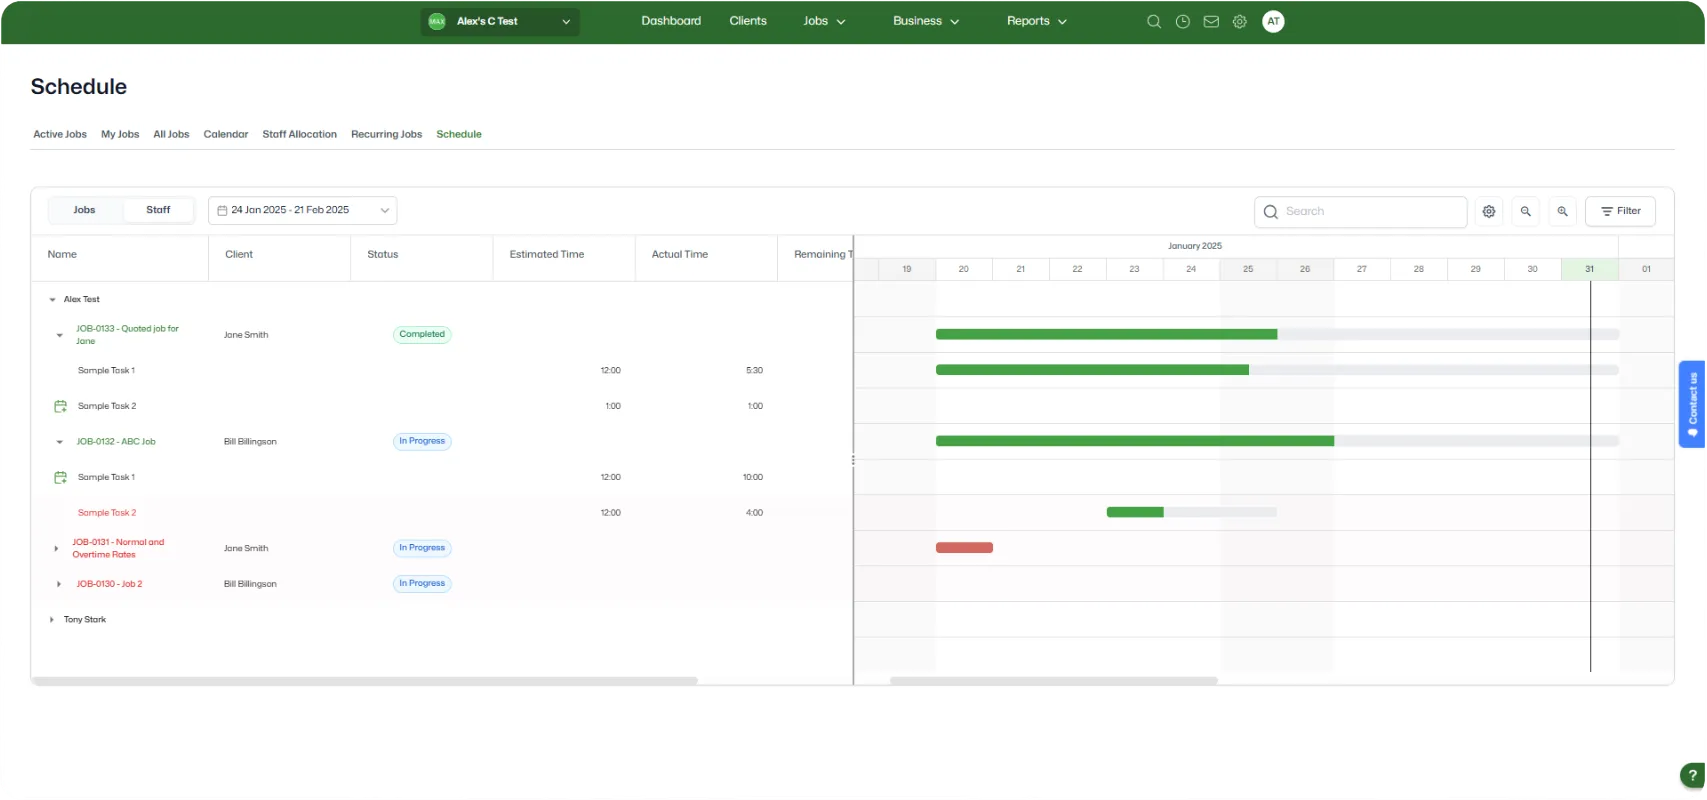
Task: Open JOB-0133 Quoted job for Jane link
Action: tap(127, 335)
